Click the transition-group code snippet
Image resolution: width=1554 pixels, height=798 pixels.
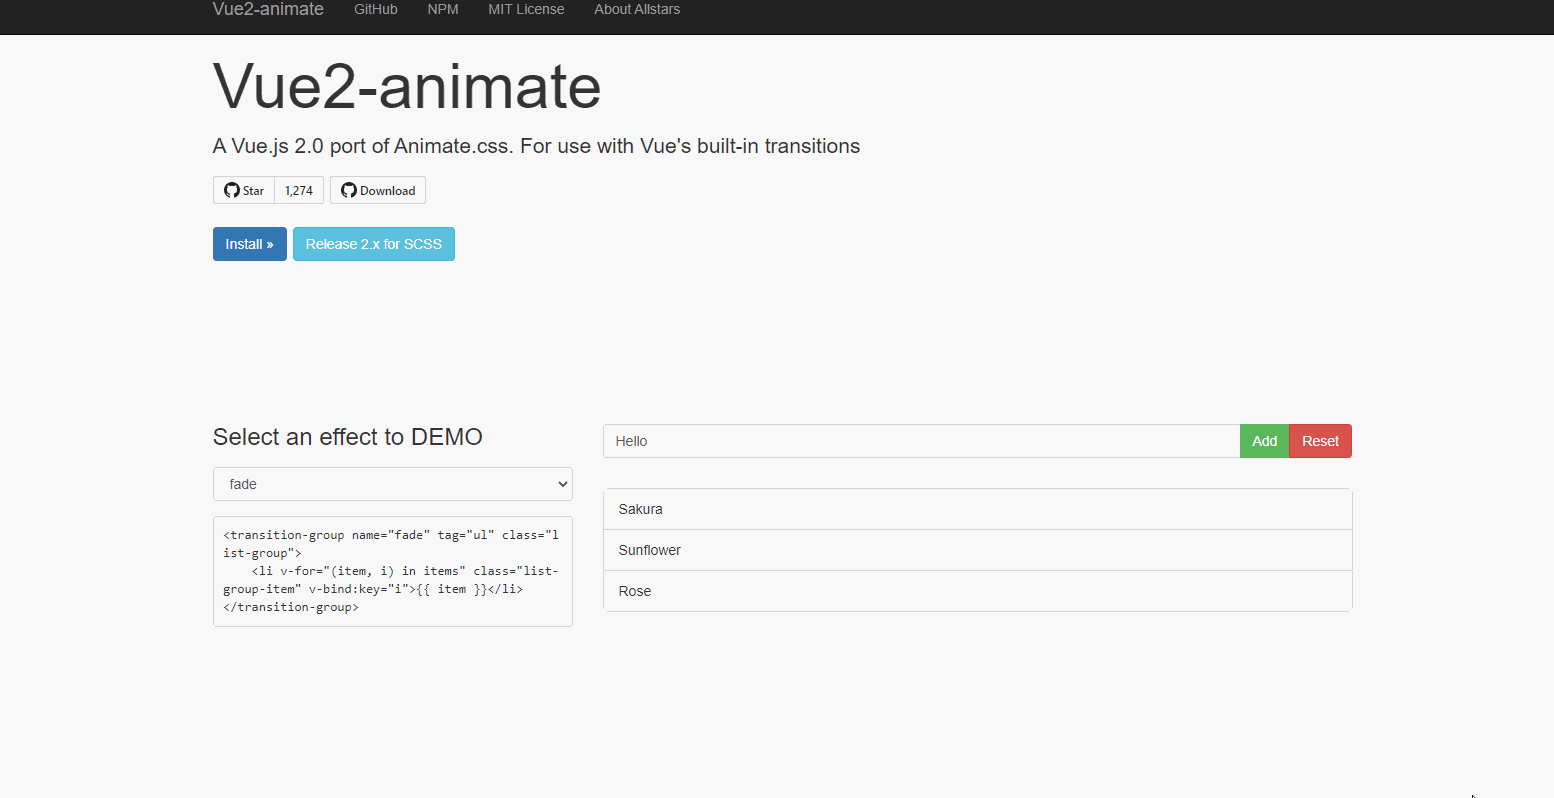(x=392, y=571)
